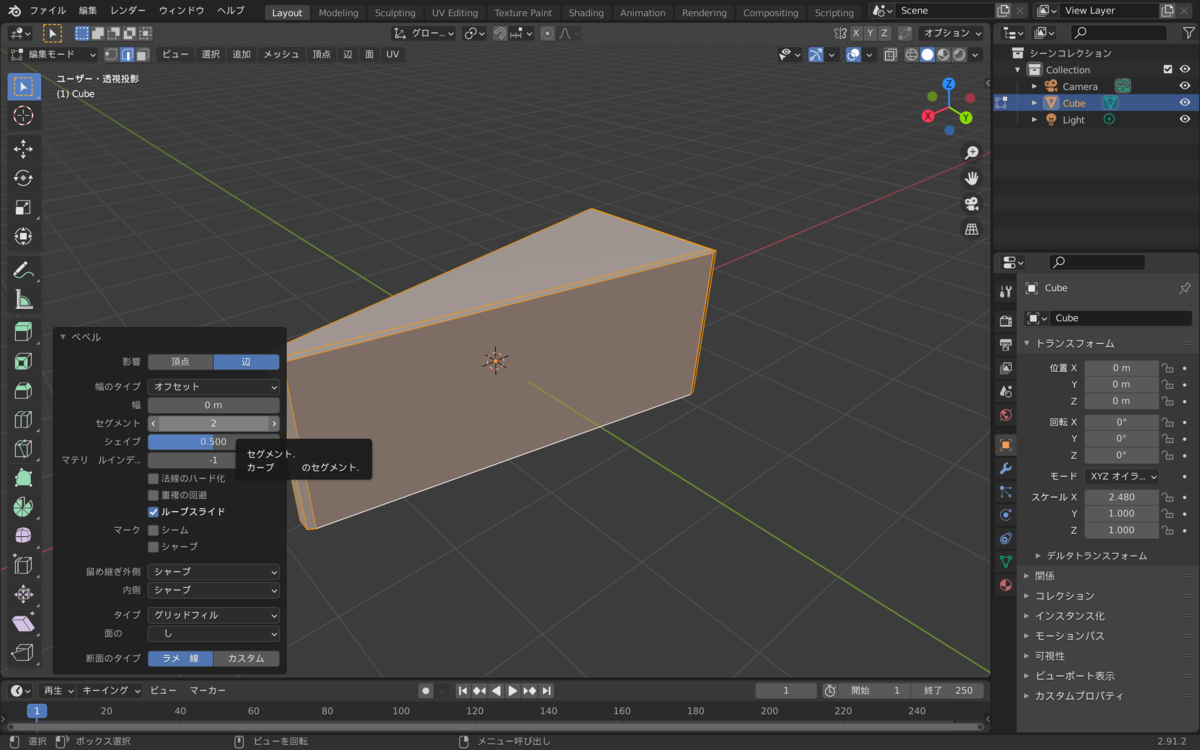Image resolution: width=1200 pixels, height=750 pixels.
Task: Enable the シーム mark checkbox
Action: pos(154,530)
